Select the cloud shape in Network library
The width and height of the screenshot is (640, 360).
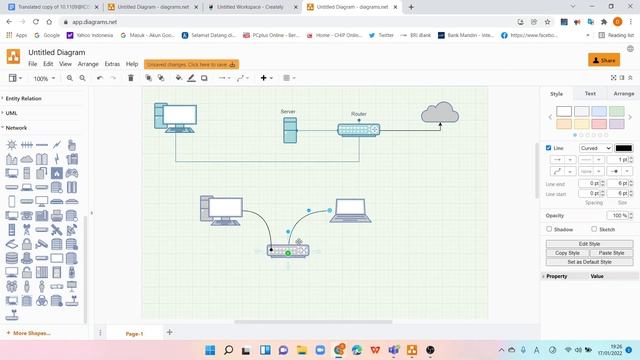tap(27, 159)
